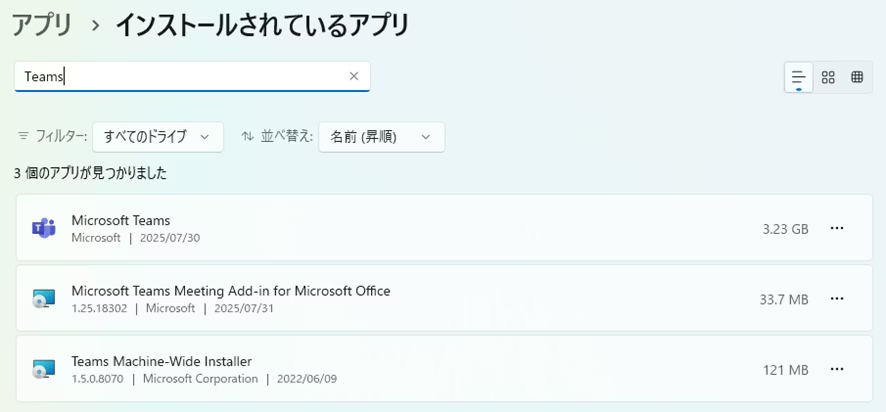Open the 名前 (昇順) sort dropdown
Viewport: 886px width, 412px height.
click(381, 137)
